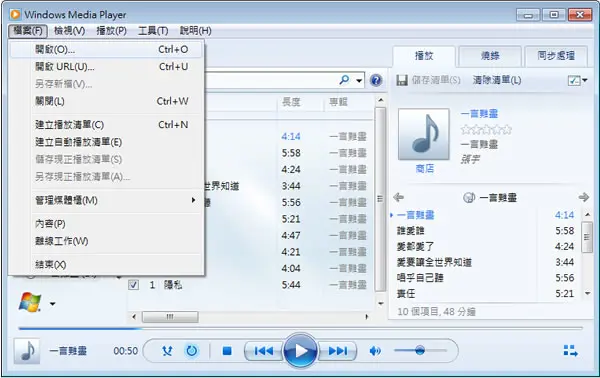600x378 pixels.
Task: Open the 工具(T) menu
Action: tap(153, 31)
